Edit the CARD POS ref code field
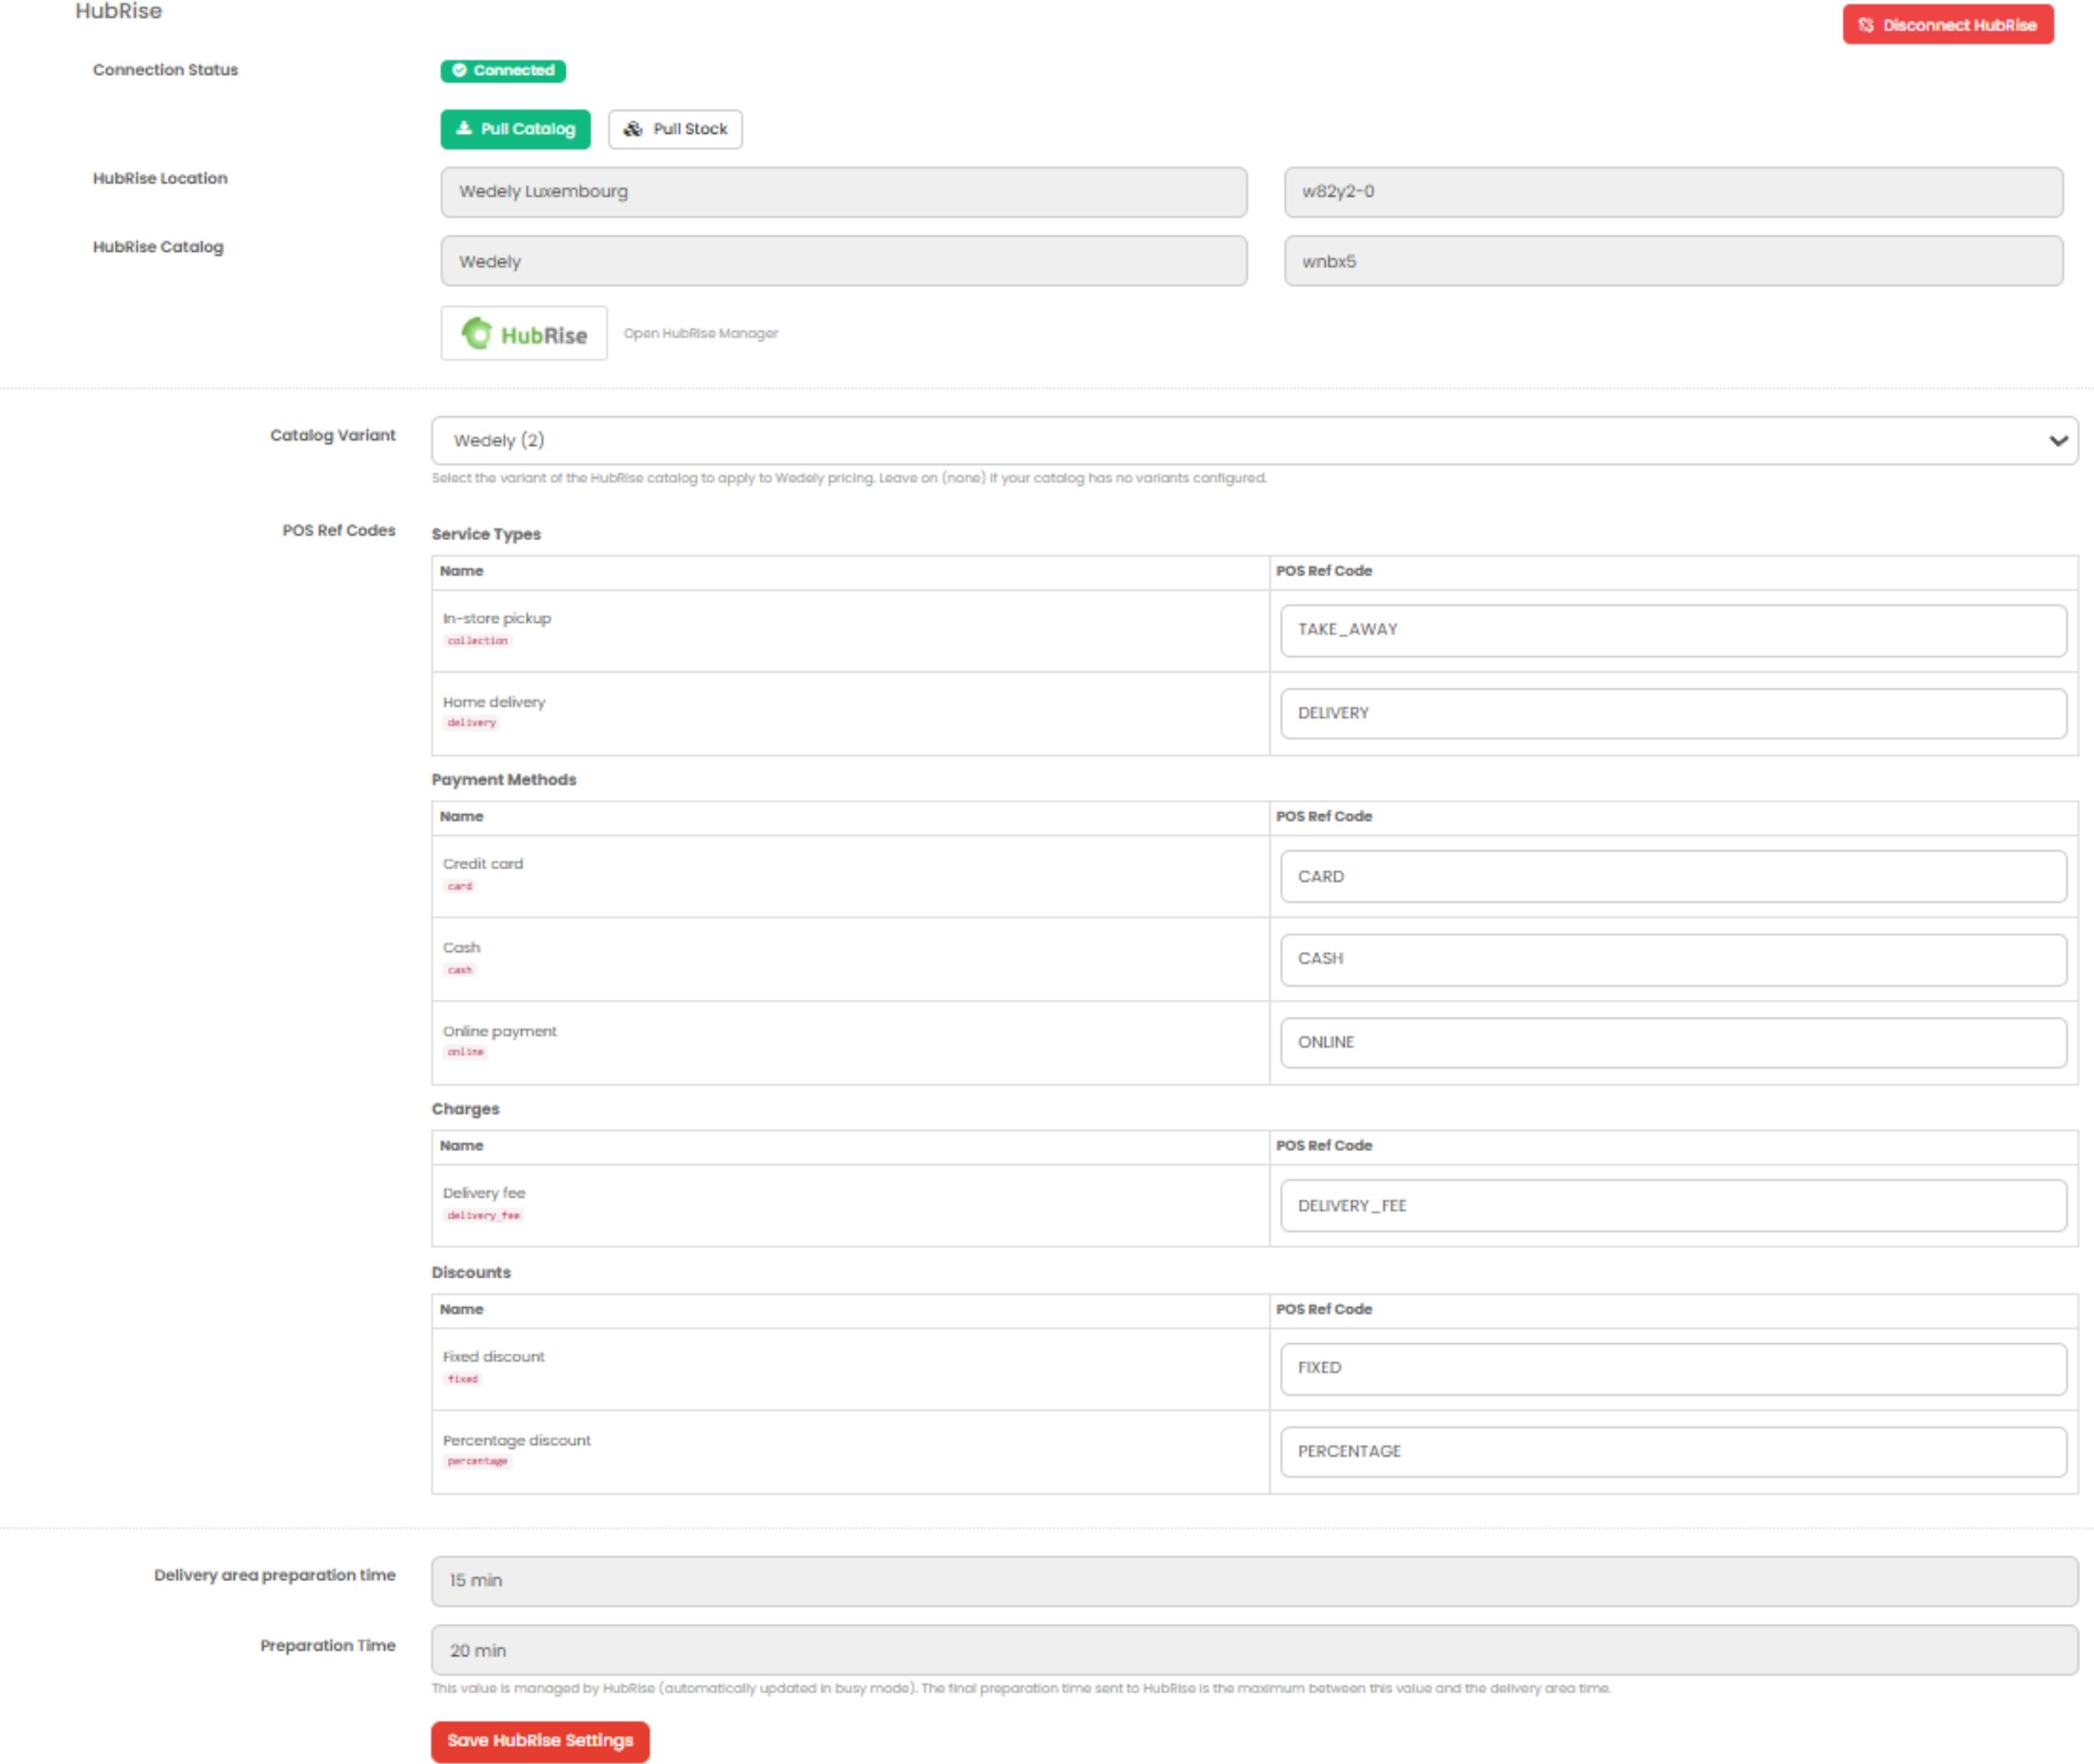The height and width of the screenshot is (1764, 2094). (x=1673, y=876)
